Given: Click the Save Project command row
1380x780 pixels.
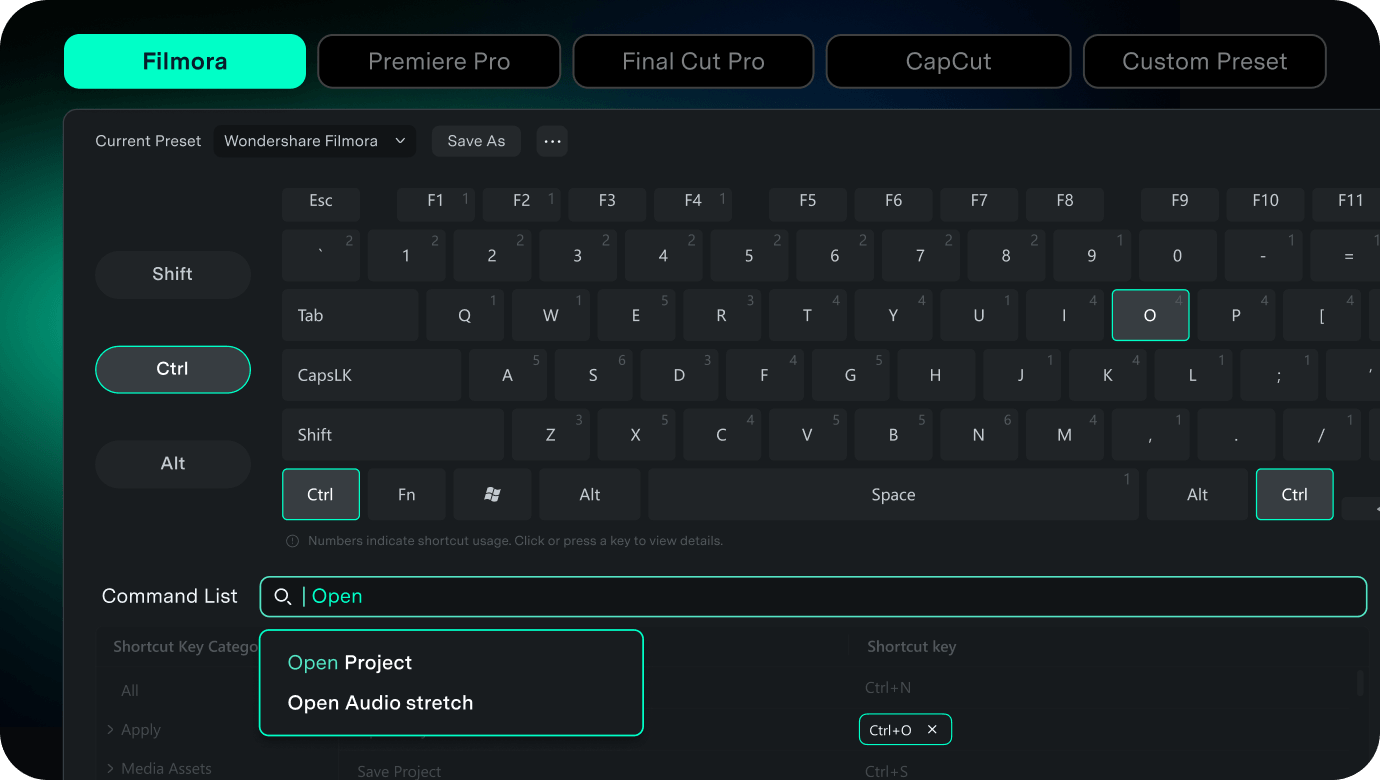Looking at the screenshot, I should tap(399, 771).
